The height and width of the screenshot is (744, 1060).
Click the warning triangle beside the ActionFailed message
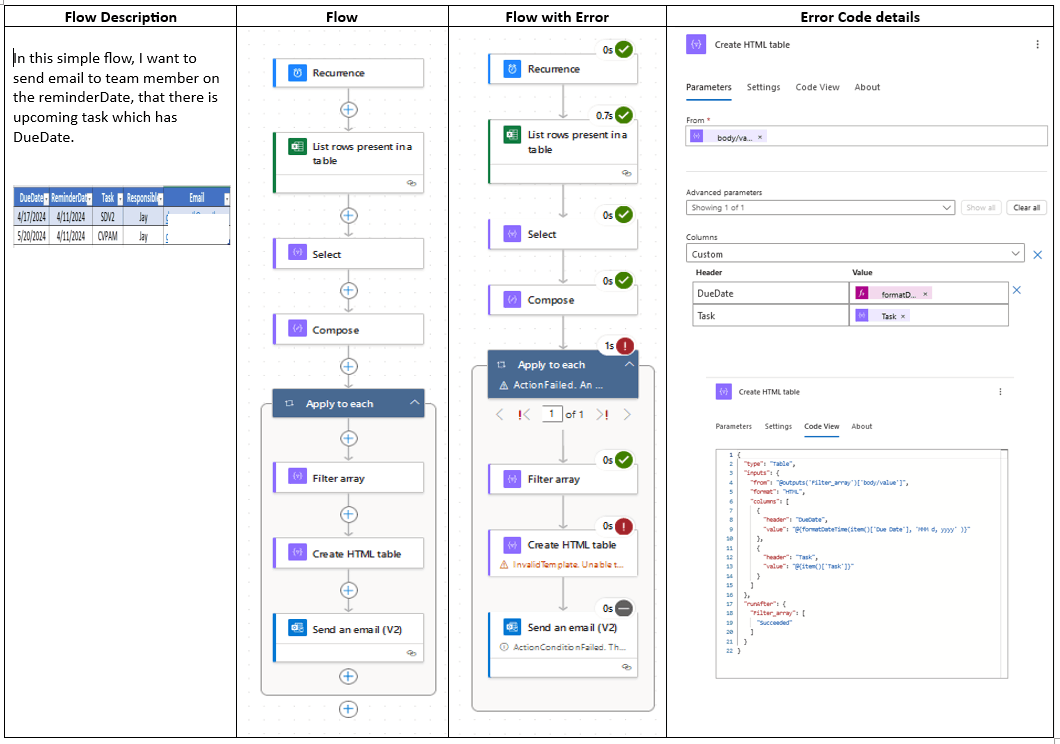[503, 385]
